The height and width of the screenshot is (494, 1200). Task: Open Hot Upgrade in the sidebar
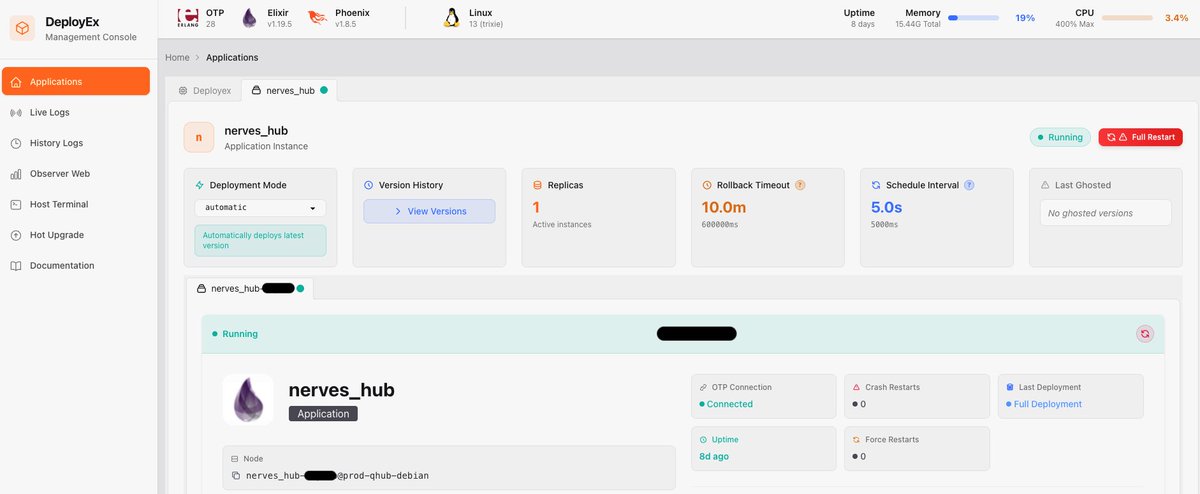pyautogui.click(x=76, y=235)
